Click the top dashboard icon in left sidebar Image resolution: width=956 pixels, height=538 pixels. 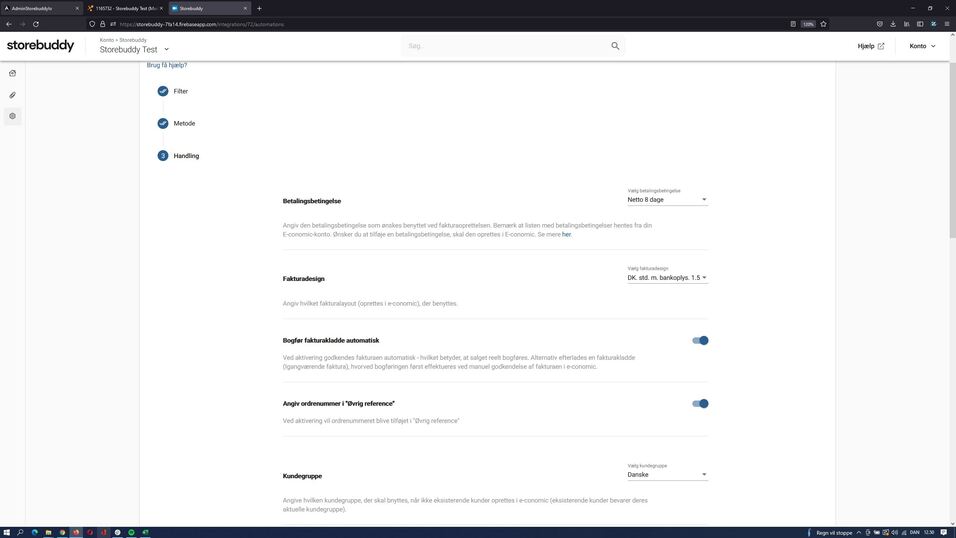pyautogui.click(x=12, y=73)
